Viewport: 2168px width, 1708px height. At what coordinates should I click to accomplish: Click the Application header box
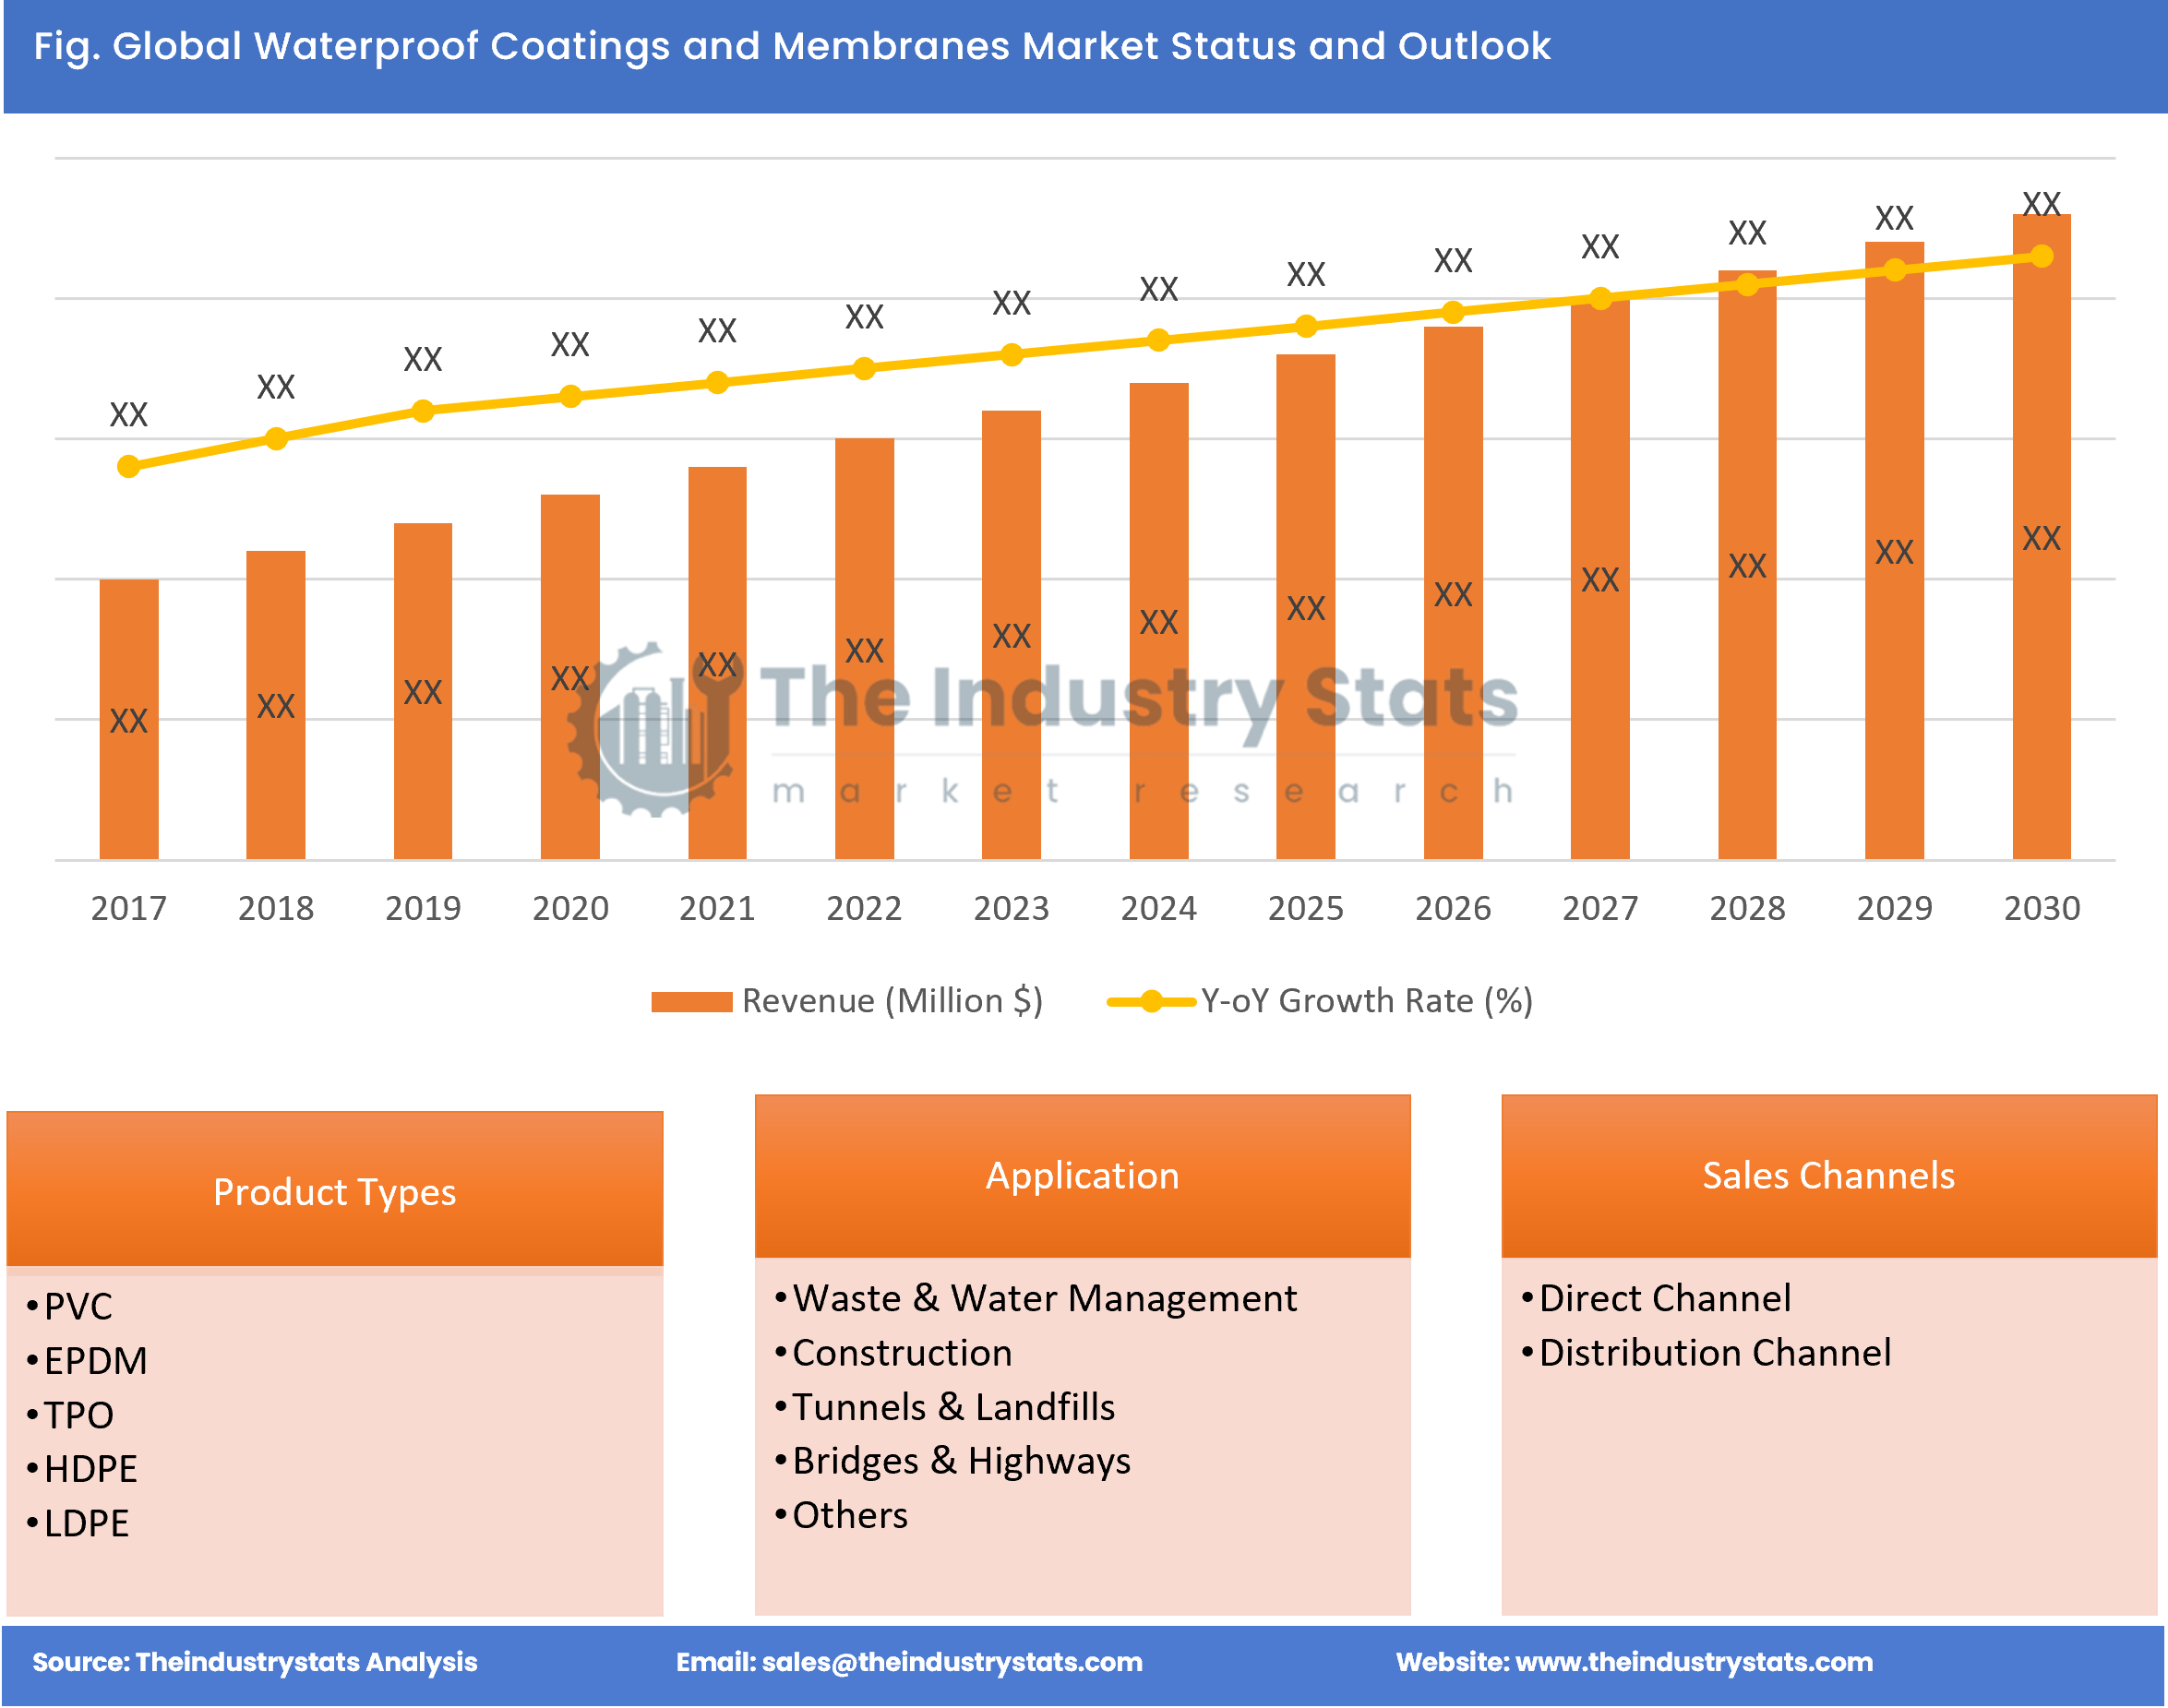tap(1082, 1176)
